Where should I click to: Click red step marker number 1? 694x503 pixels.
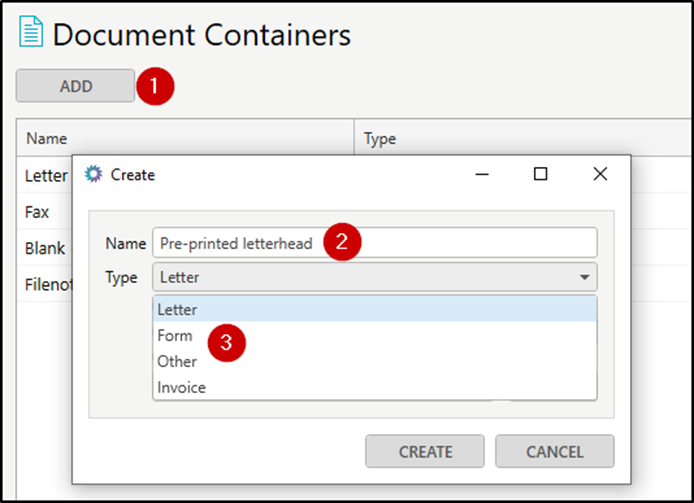pos(155,87)
